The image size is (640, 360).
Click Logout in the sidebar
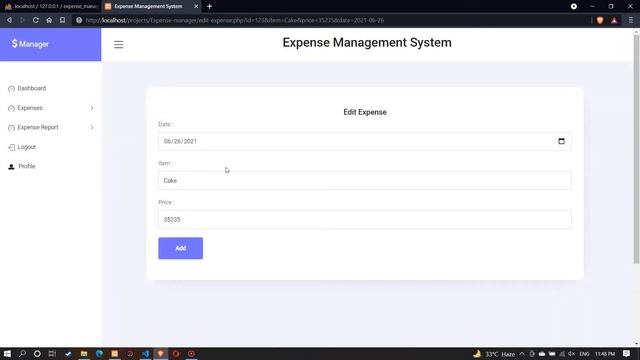point(27,147)
